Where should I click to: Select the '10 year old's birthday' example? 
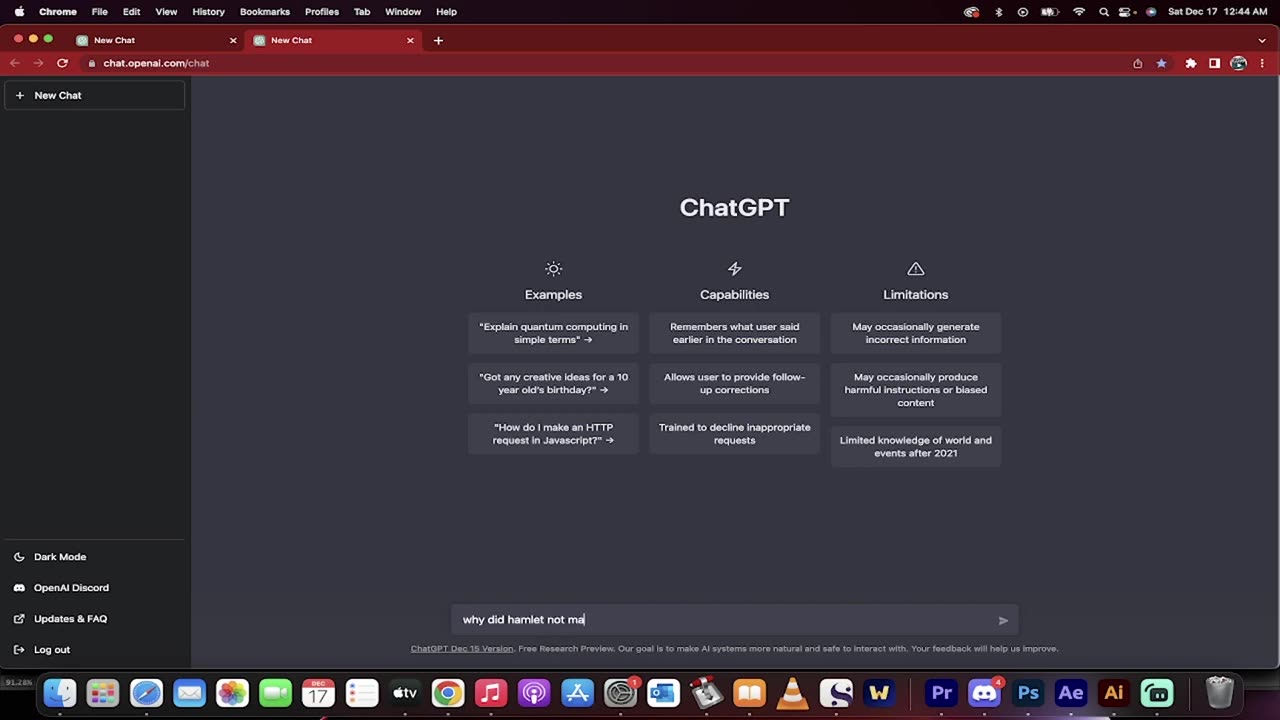(553, 383)
